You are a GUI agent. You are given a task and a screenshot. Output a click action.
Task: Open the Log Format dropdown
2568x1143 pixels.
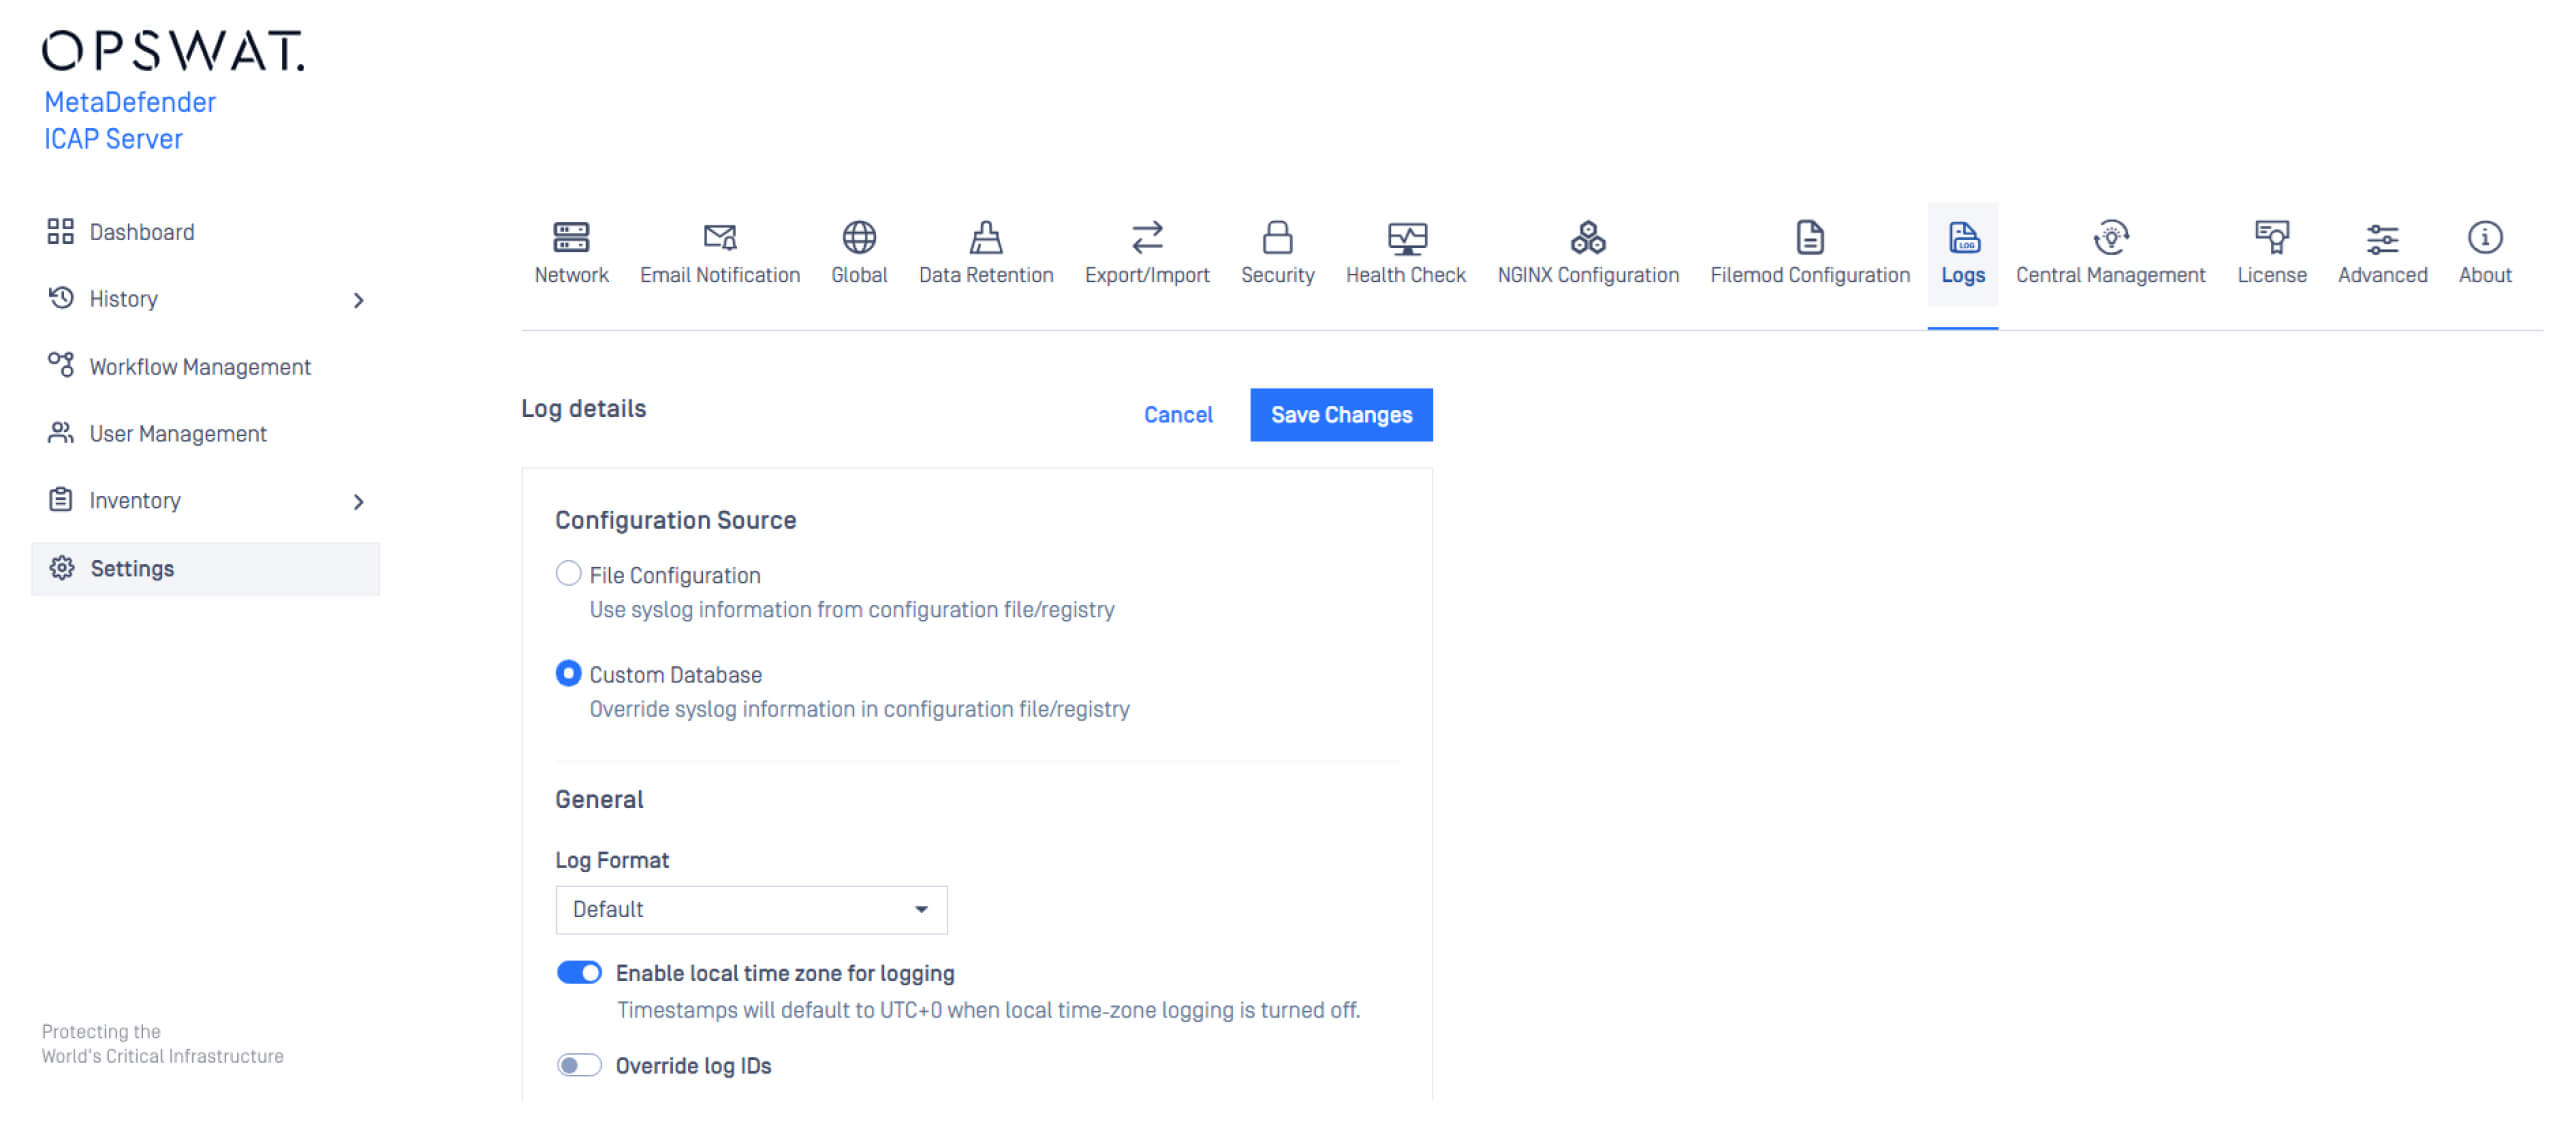(x=751, y=910)
